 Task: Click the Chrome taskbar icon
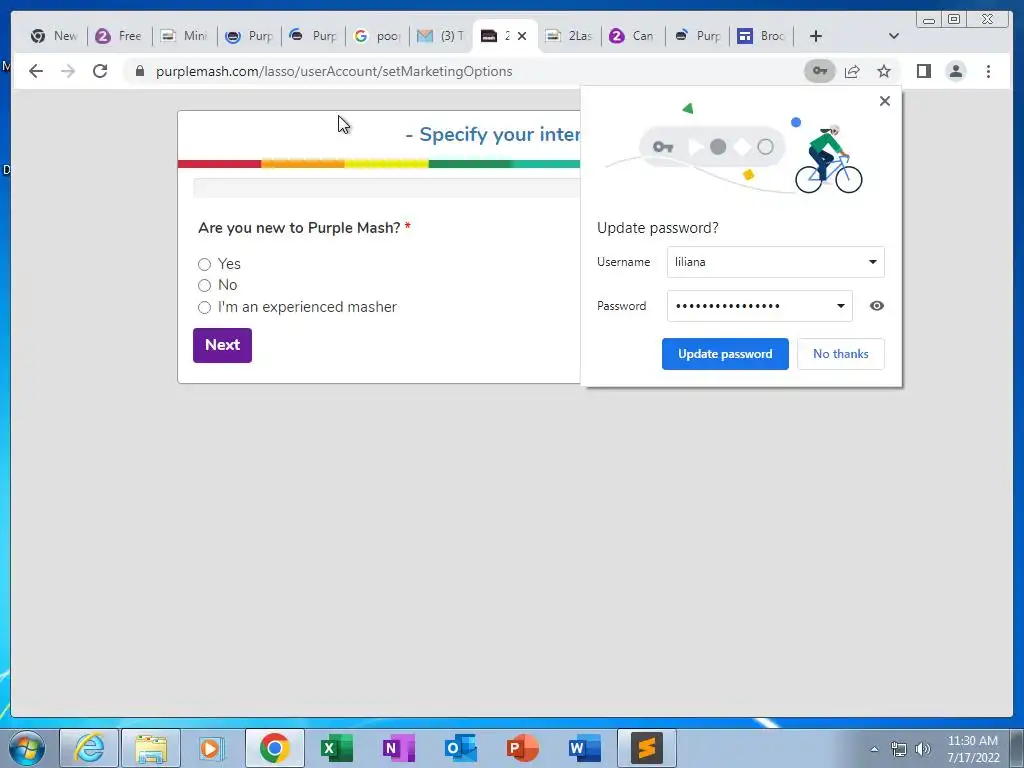pyautogui.click(x=274, y=748)
